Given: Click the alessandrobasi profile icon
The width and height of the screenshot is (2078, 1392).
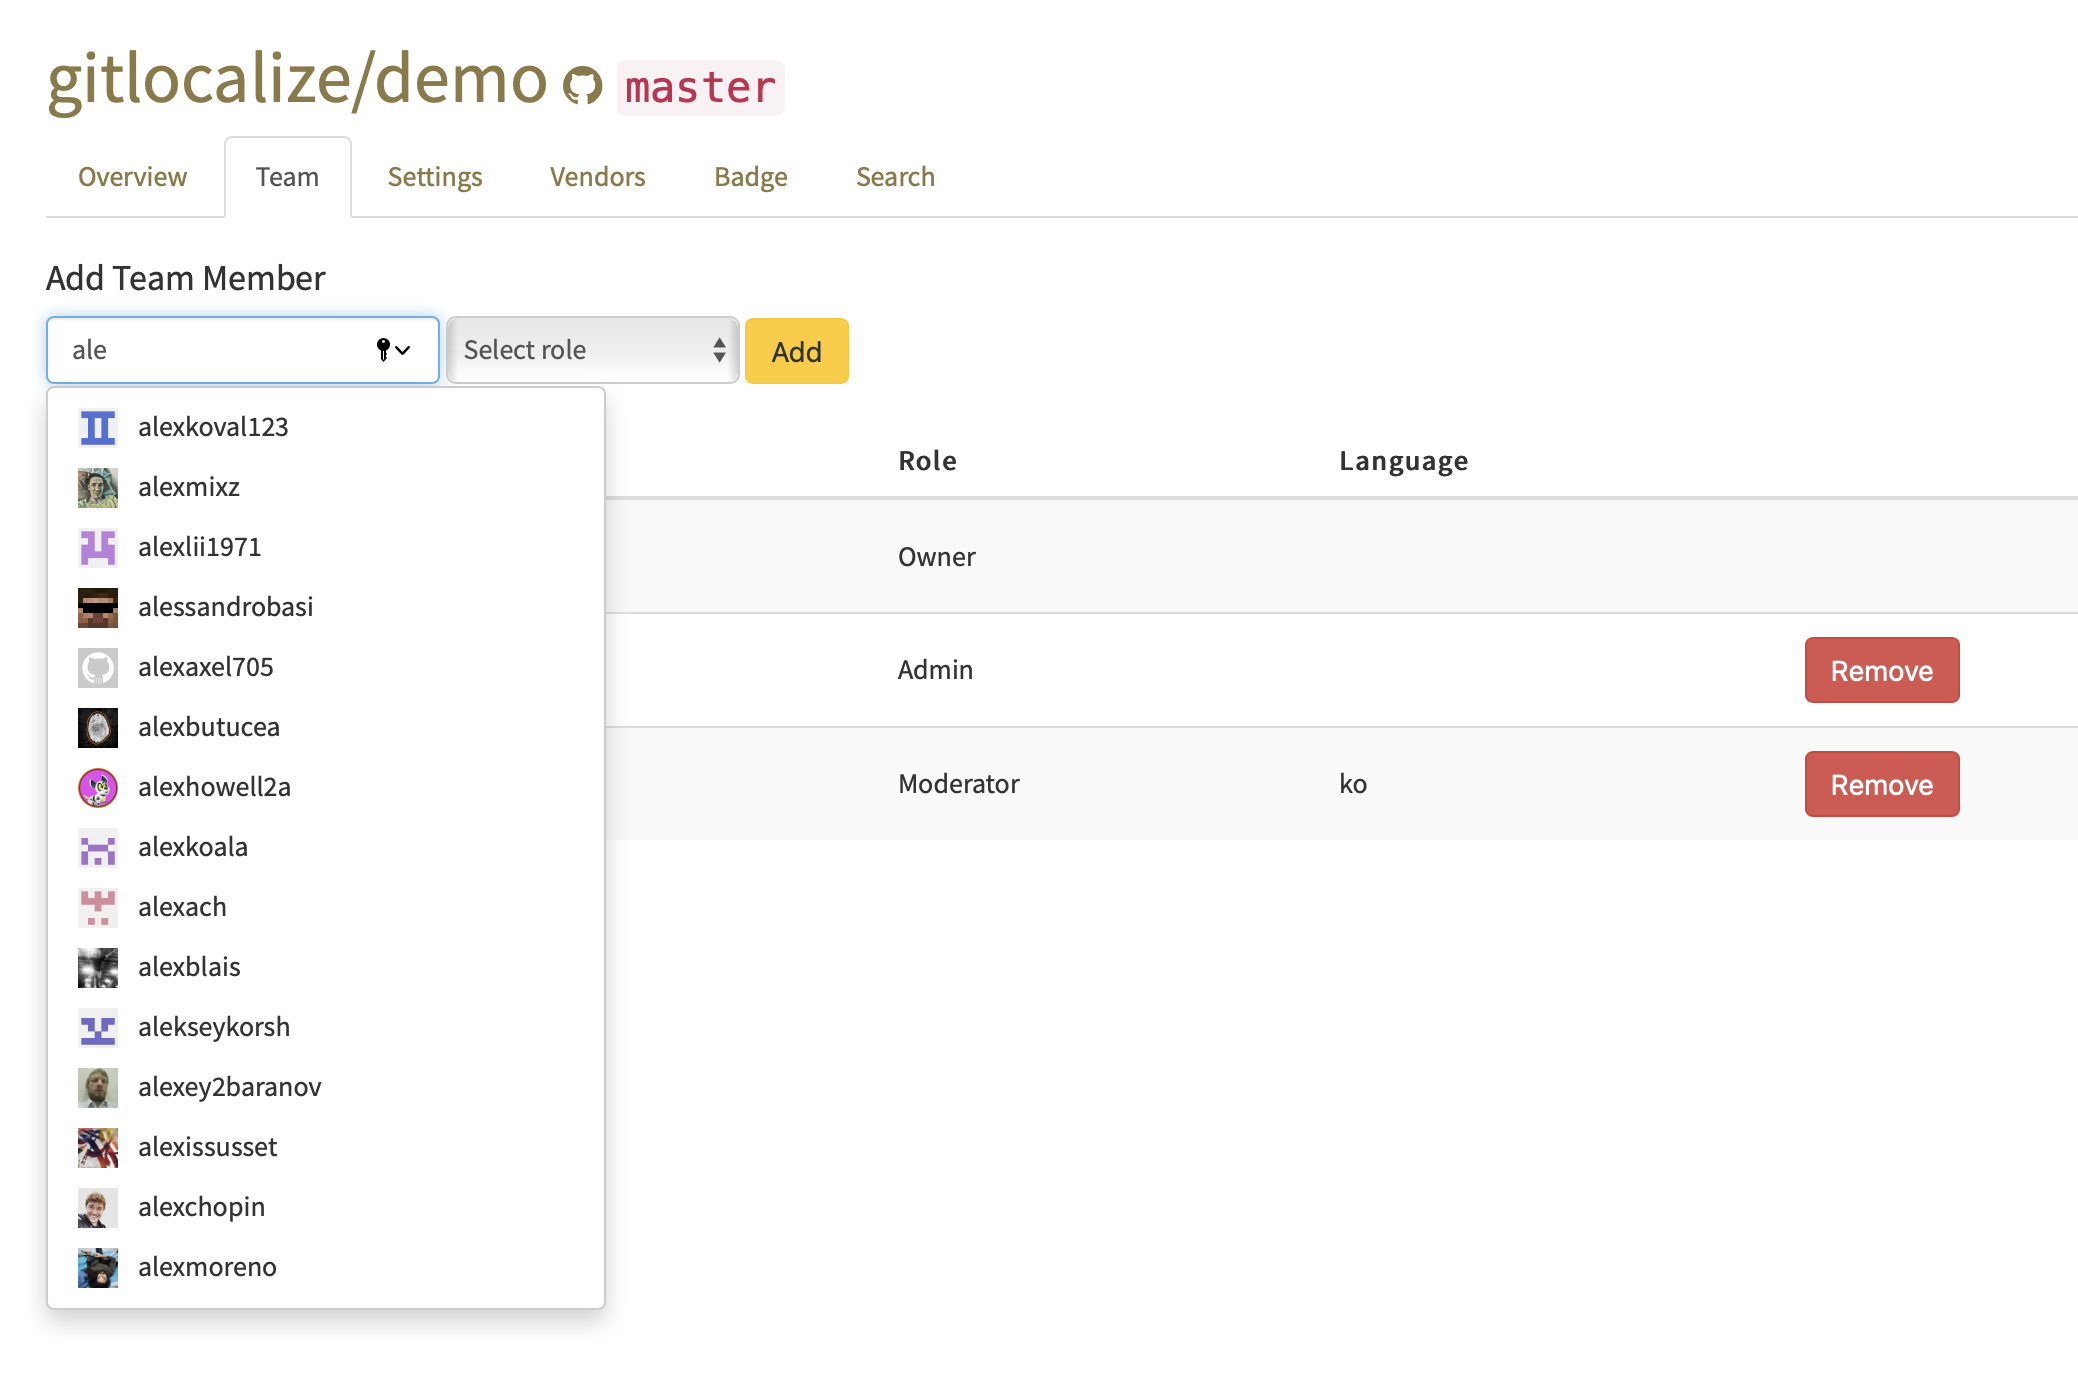Looking at the screenshot, I should coord(98,604).
